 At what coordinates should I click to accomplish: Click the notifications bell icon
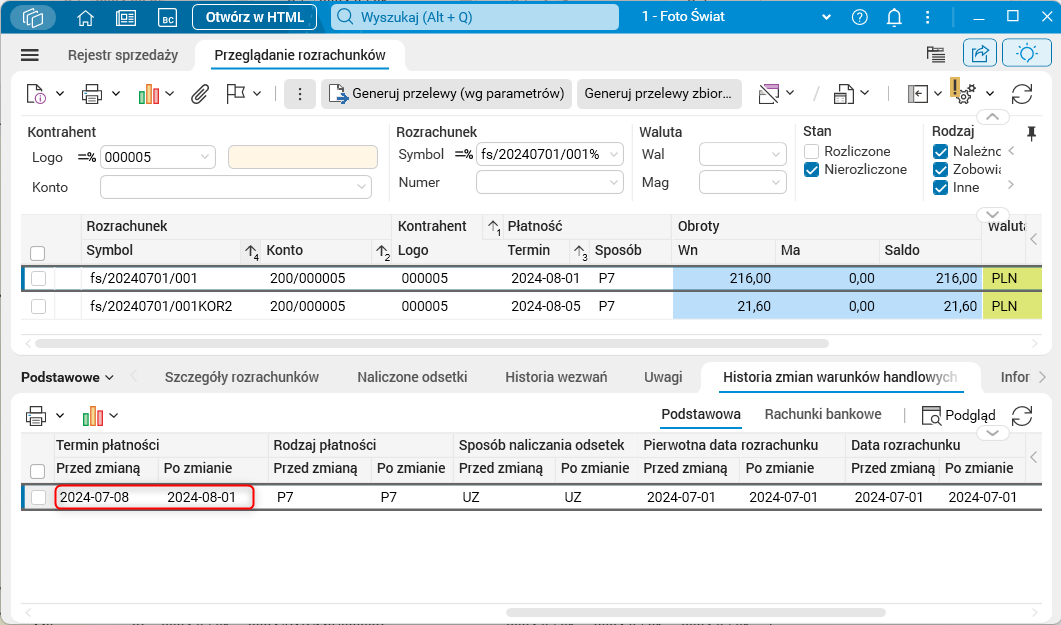(894, 17)
